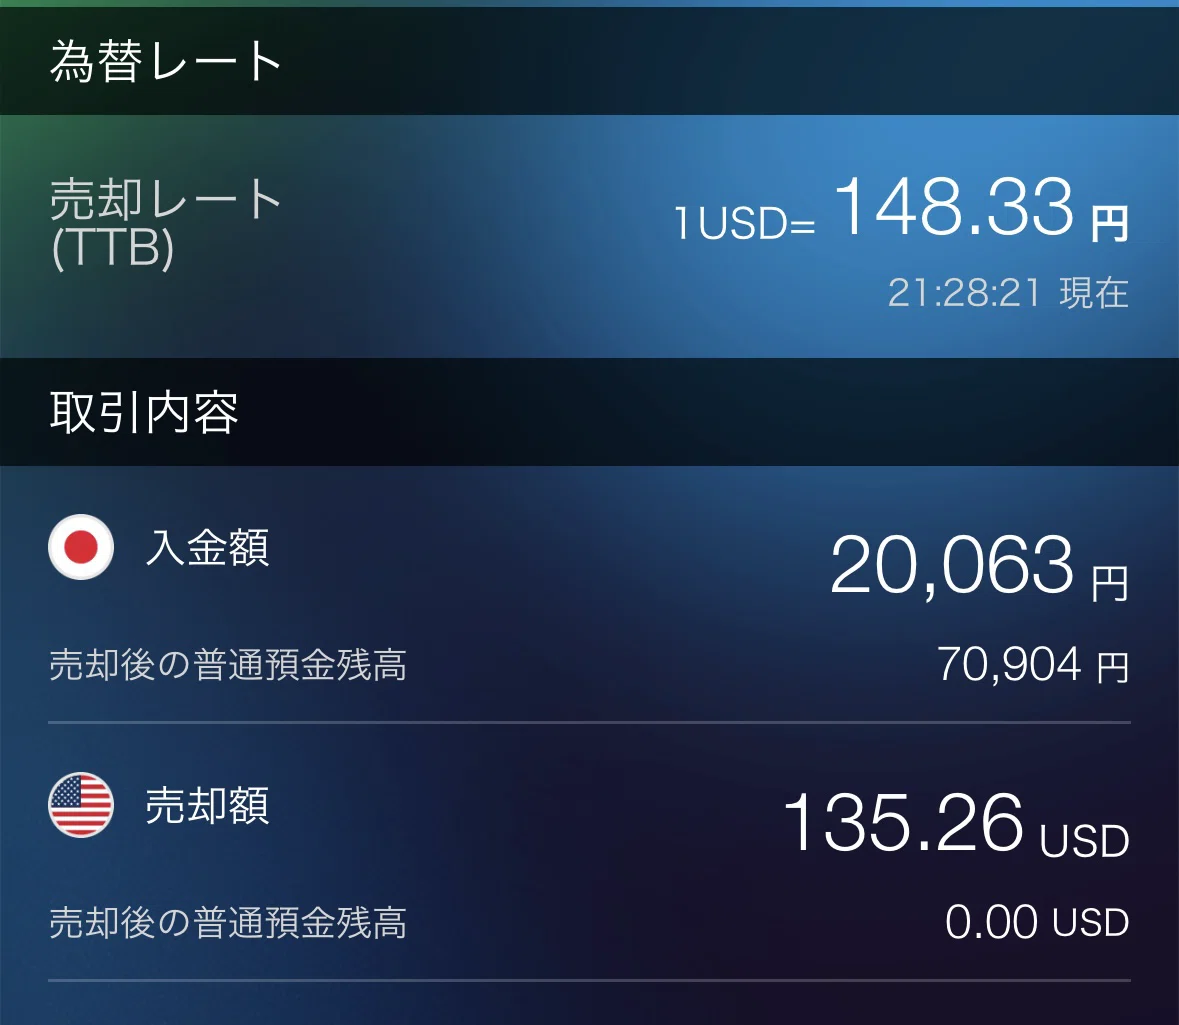Tap the 売却レート (TTB) label
The image size is (1179, 1025).
click(x=165, y=223)
